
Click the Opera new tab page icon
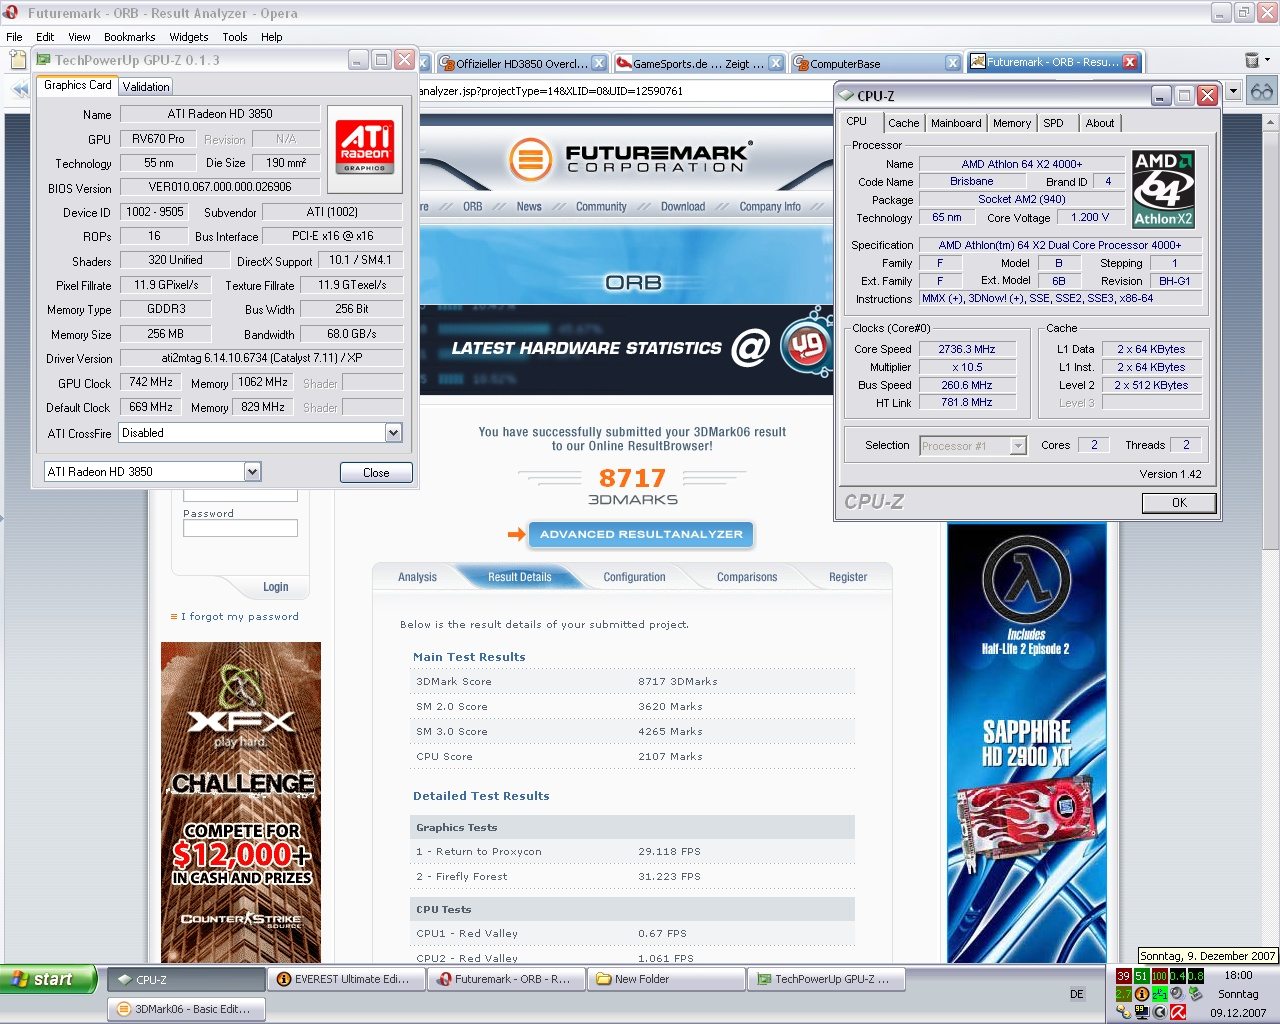point(17,61)
